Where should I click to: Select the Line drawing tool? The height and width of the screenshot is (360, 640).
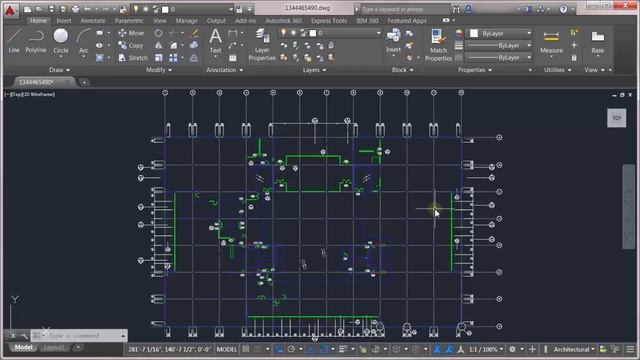[14, 41]
